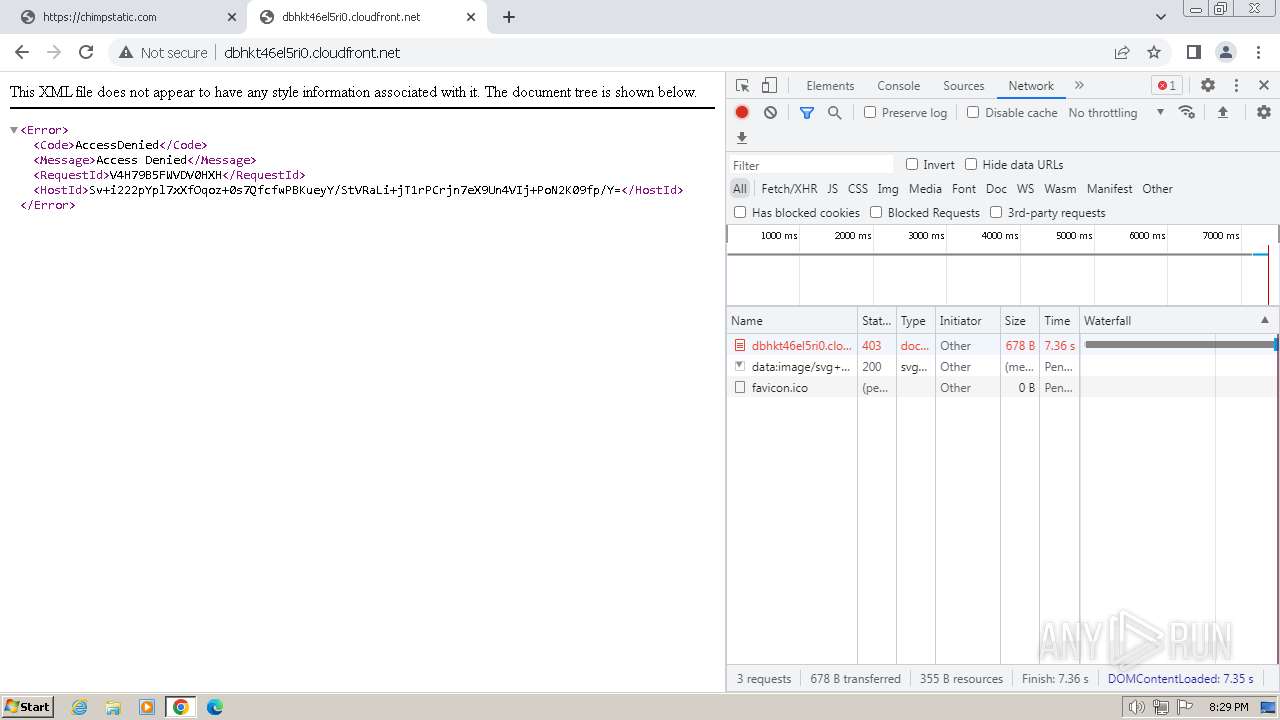Check Blocked Requests checkbox
This screenshot has width=1280, height=720.
[x=876, y=212]
